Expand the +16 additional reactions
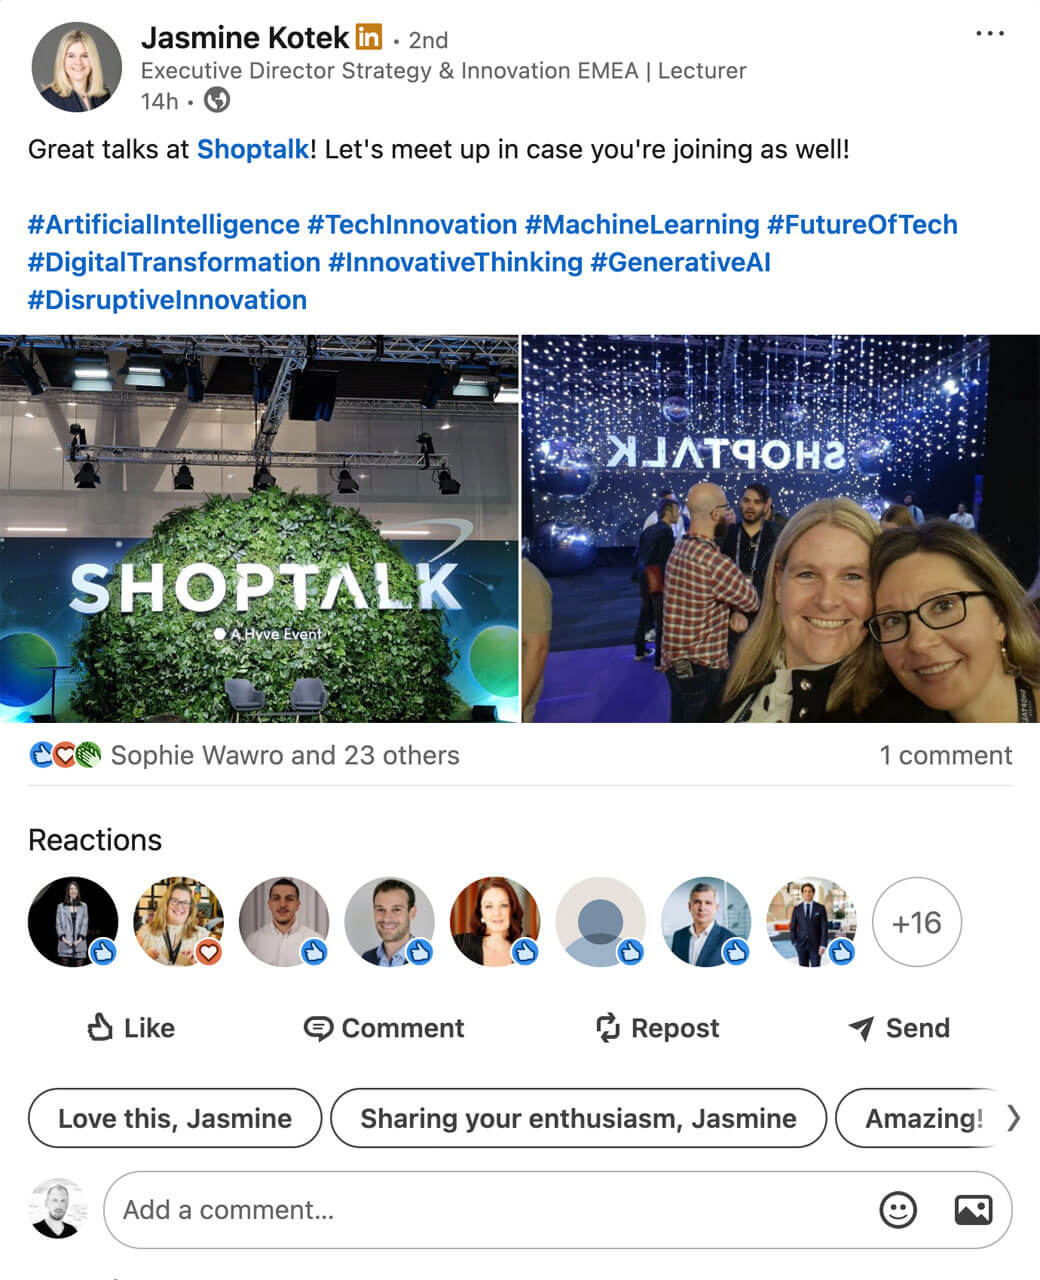This screenshot has width=1040, height=1280. [x=917, y=922]
